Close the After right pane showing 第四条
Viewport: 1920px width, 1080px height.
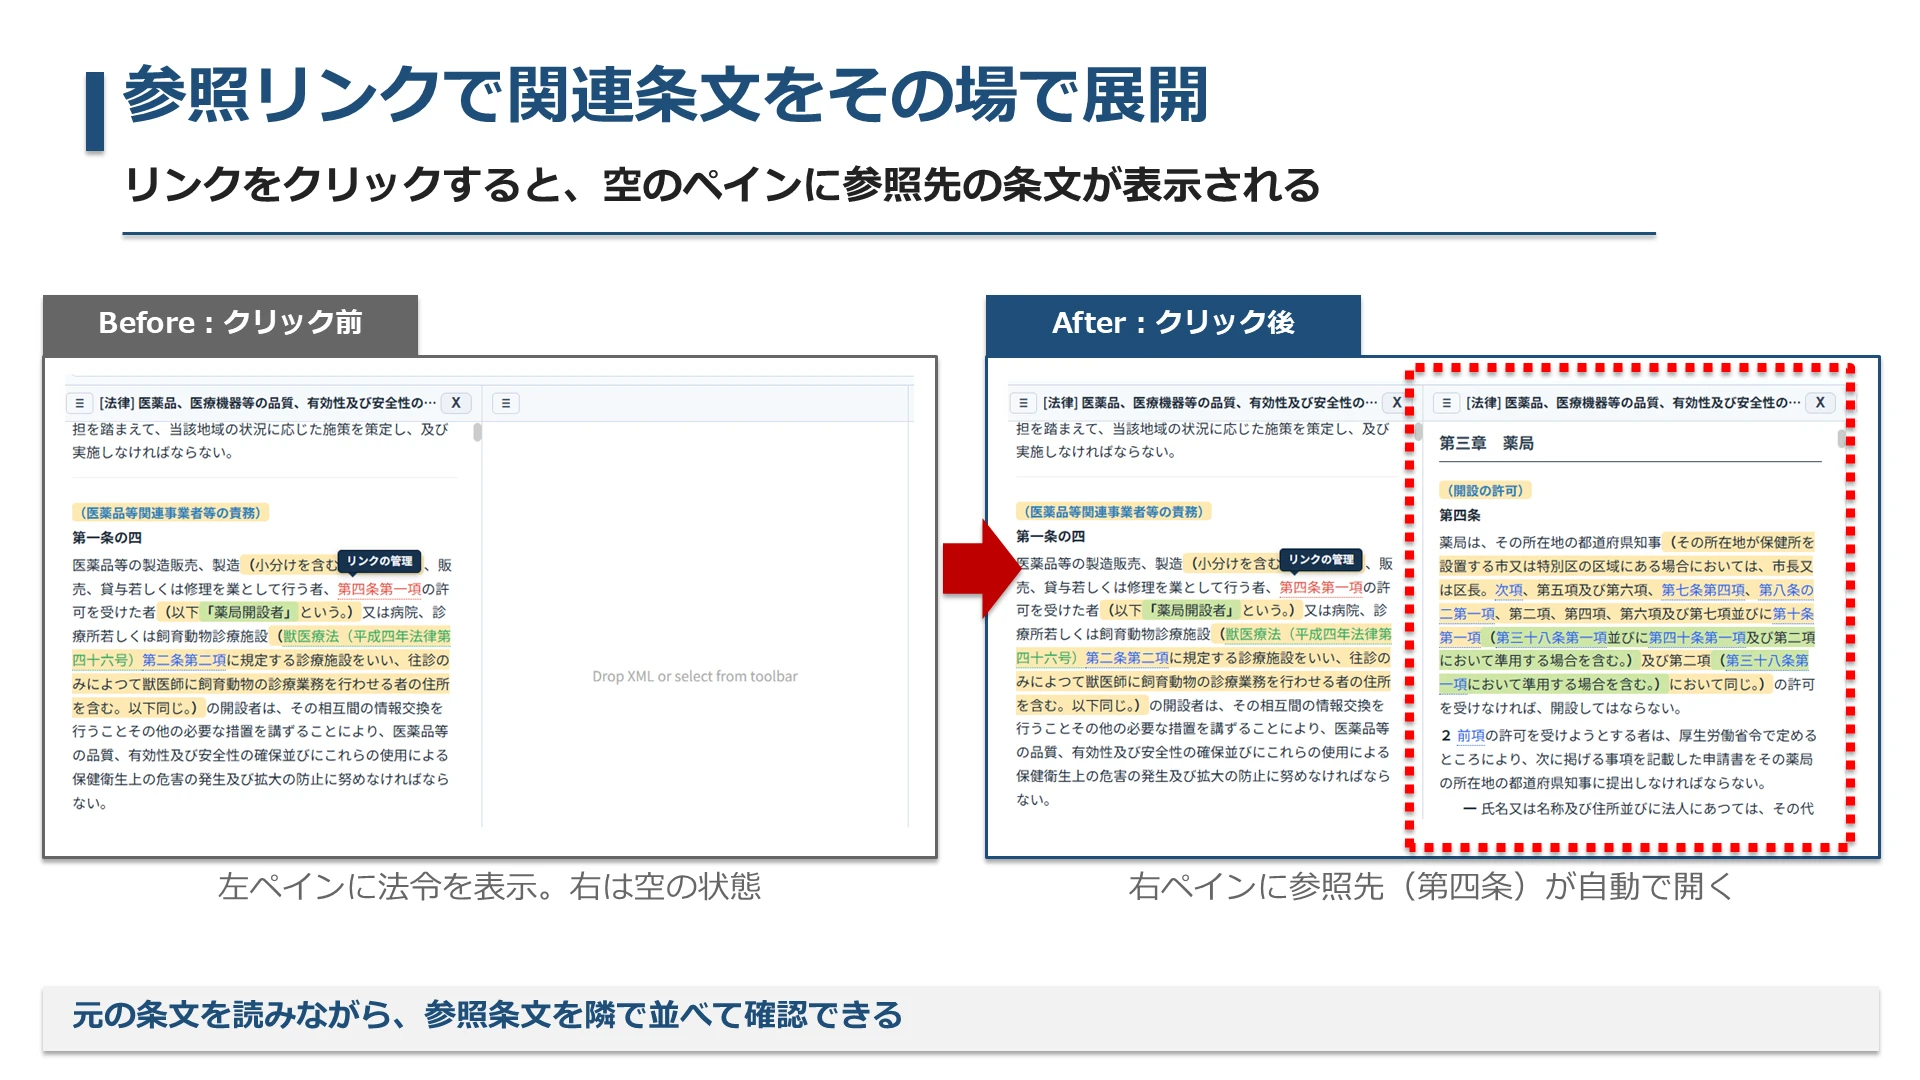point(1820,403)
